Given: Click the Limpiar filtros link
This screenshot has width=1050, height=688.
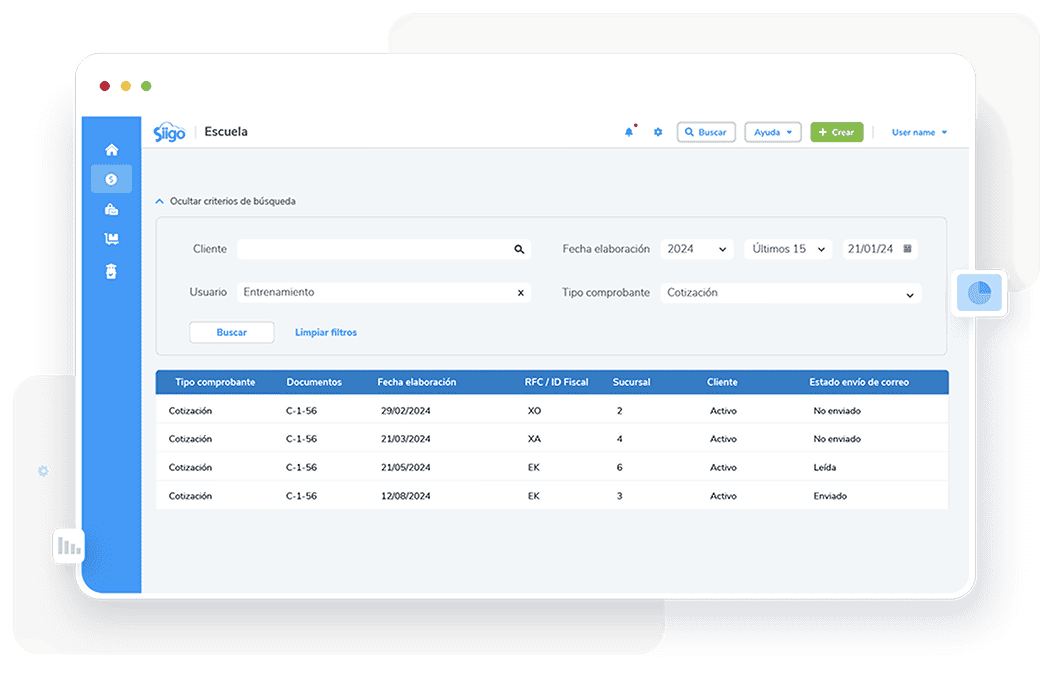Looking at the screenshot, I should pos(326,332).
